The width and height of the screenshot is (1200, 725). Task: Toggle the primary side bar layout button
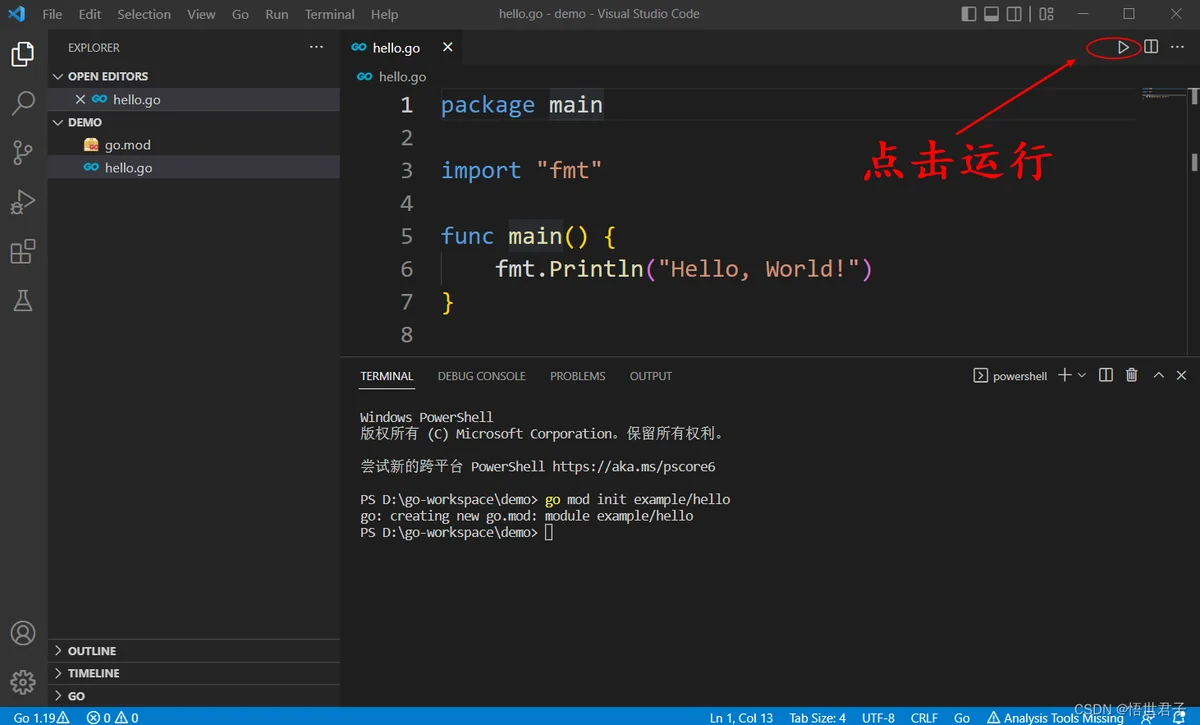coord(968,14)
